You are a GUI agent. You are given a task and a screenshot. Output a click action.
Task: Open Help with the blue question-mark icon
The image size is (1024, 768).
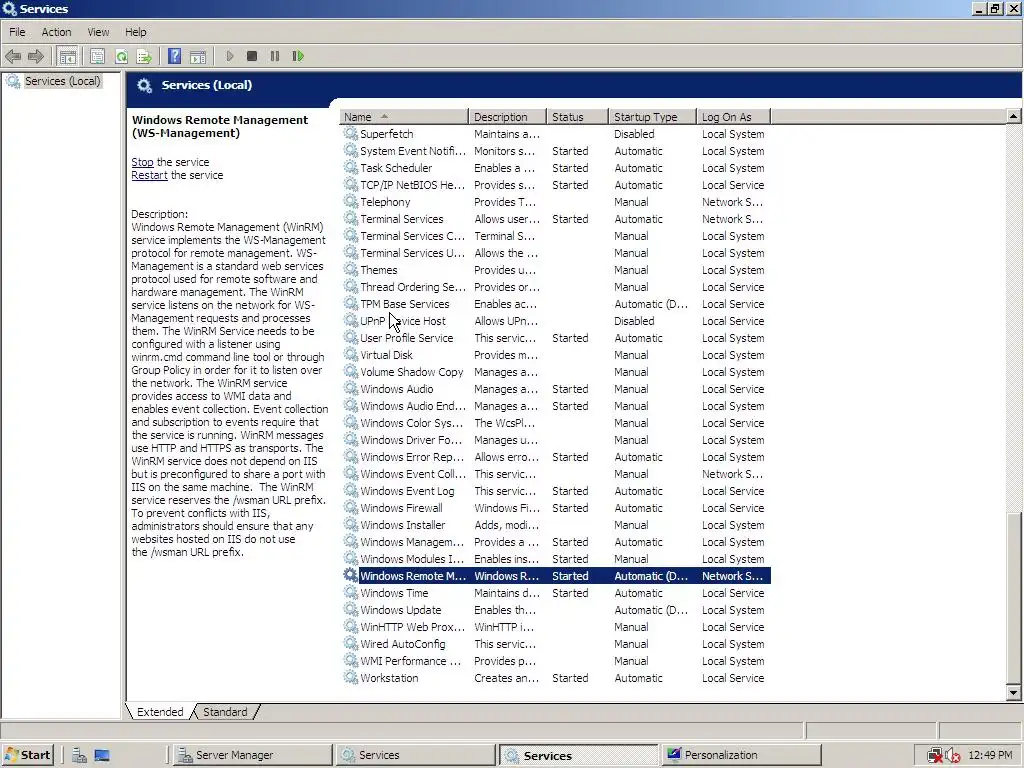pyautogui.click(x=174, y=57)
